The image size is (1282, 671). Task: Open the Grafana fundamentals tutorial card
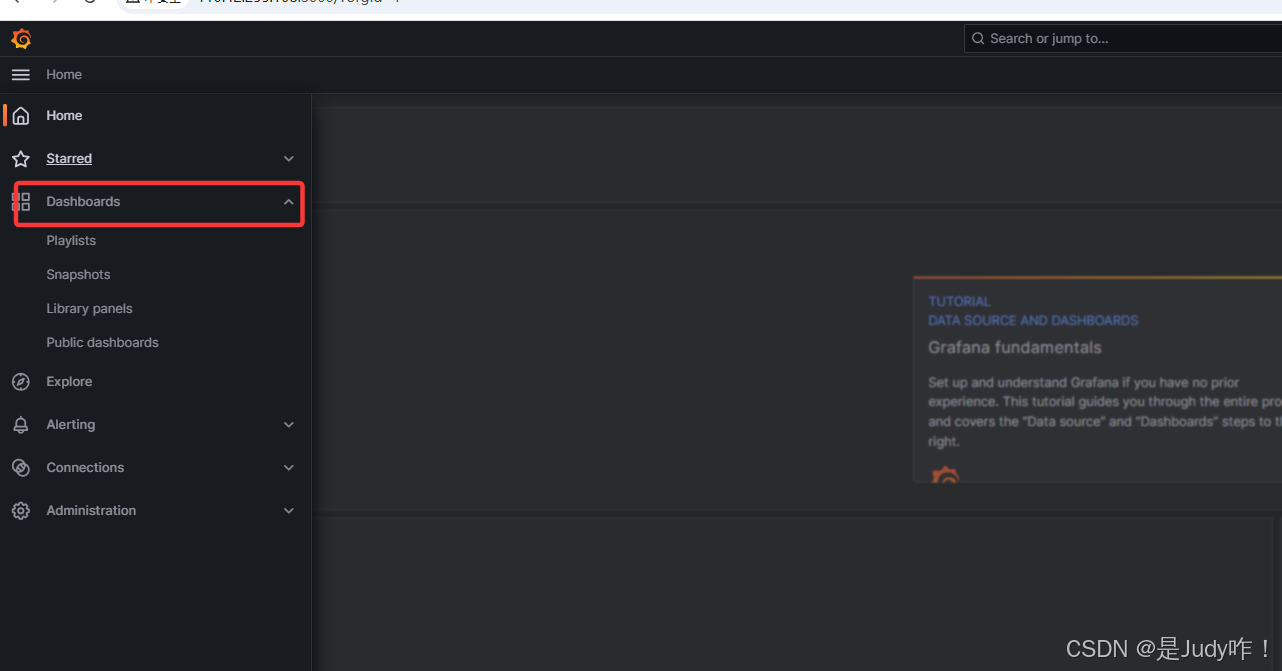[x=1097, y=380]
